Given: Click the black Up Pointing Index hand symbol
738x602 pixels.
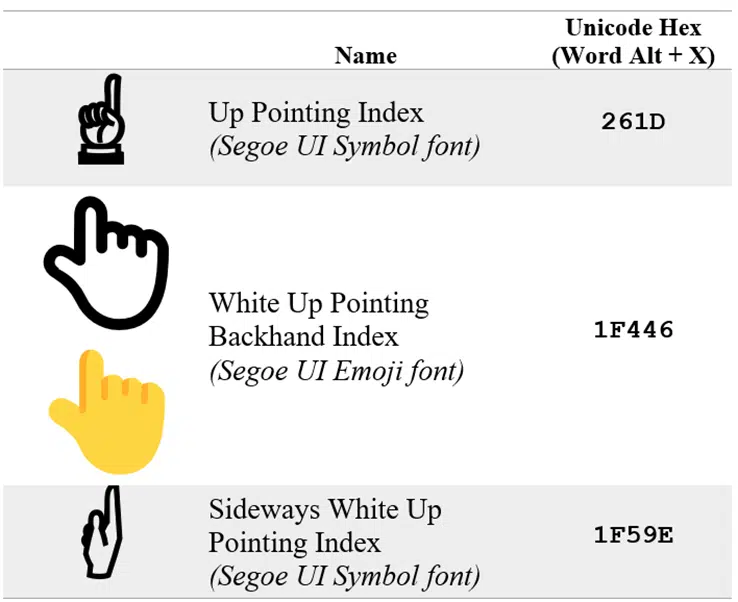Looking at the screenshot, I should (101, 119).
